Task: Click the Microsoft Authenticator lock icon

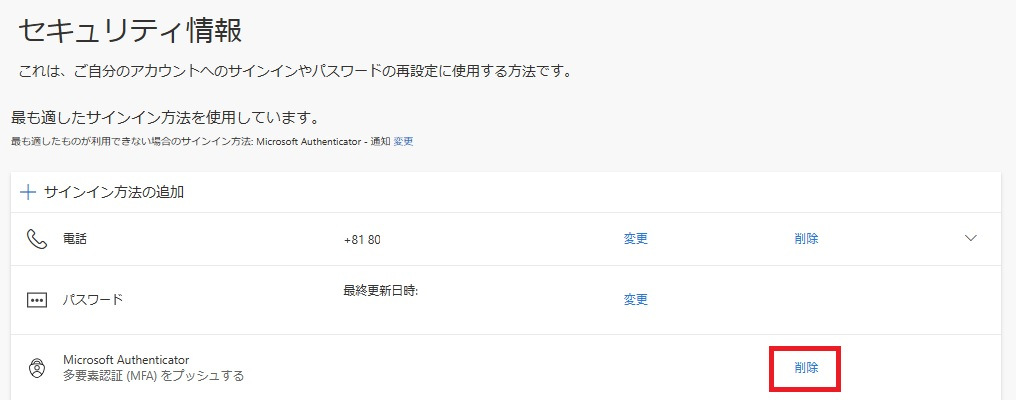Action: point(36,368)
